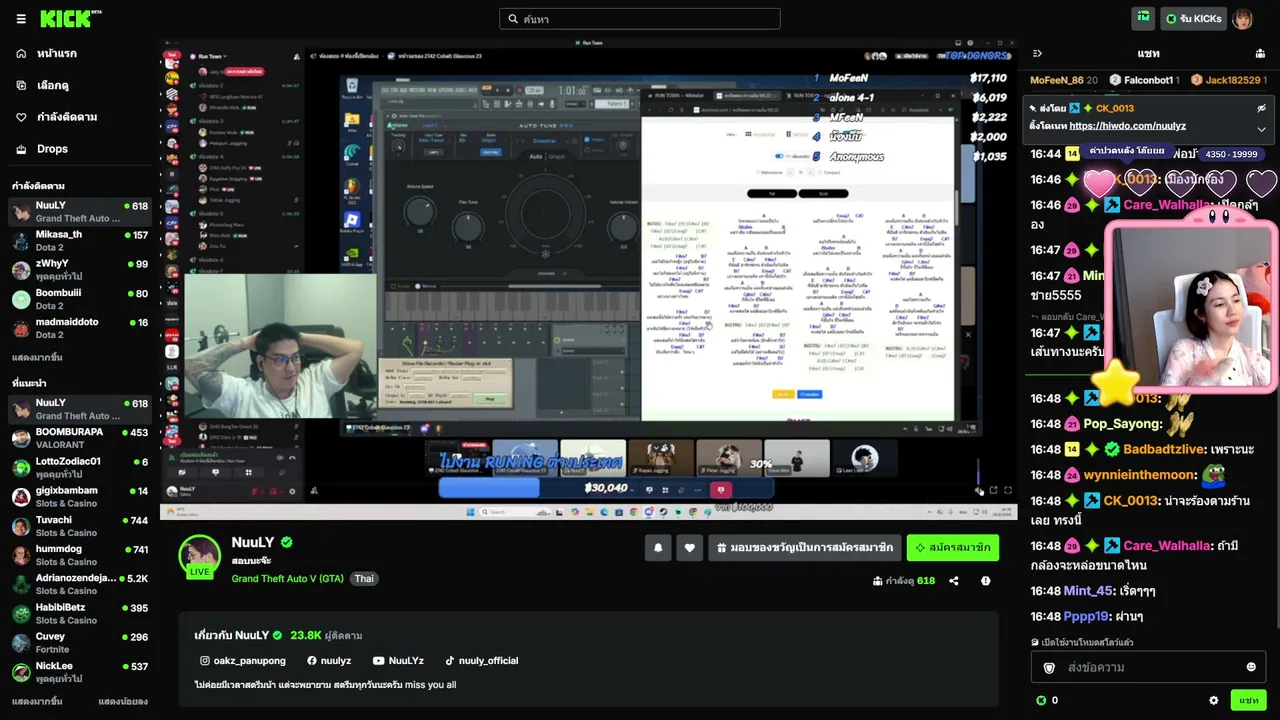
Task: Send message with green แชท button
Action: 1249,701
